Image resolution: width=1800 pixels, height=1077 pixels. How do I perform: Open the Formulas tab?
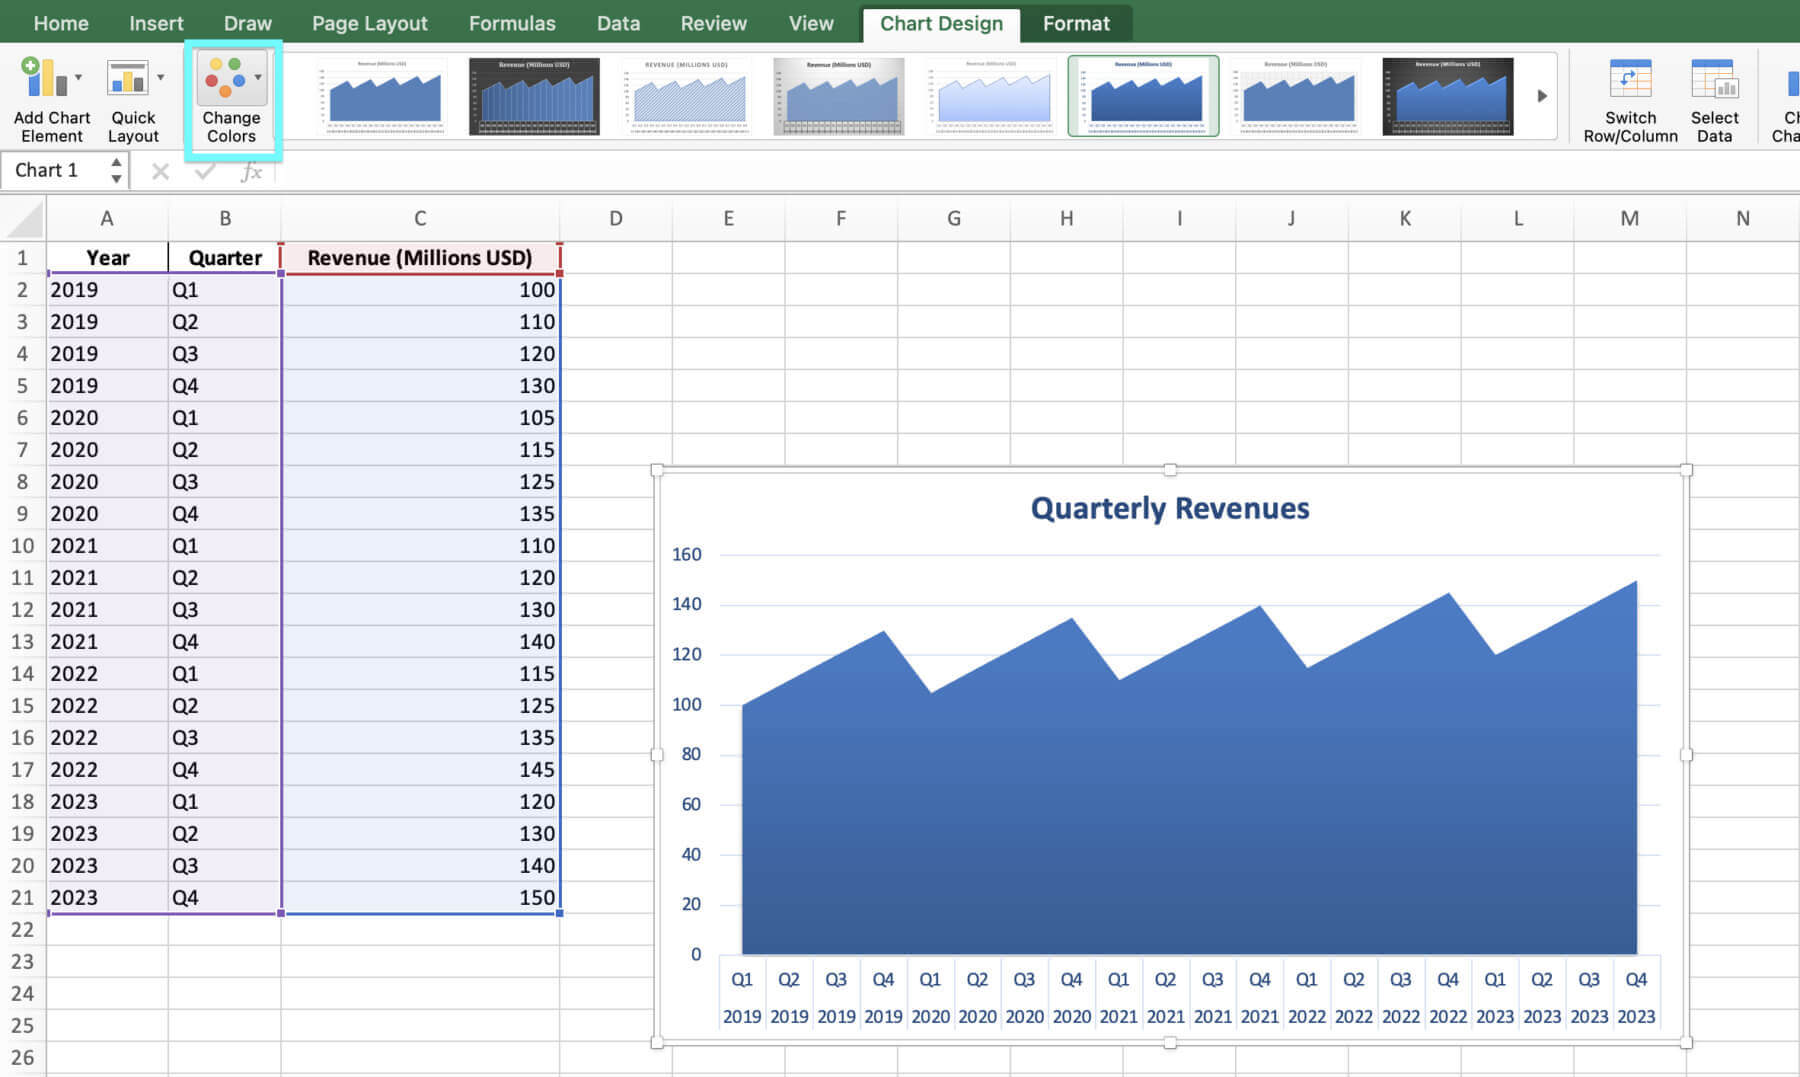coord(512,23)
